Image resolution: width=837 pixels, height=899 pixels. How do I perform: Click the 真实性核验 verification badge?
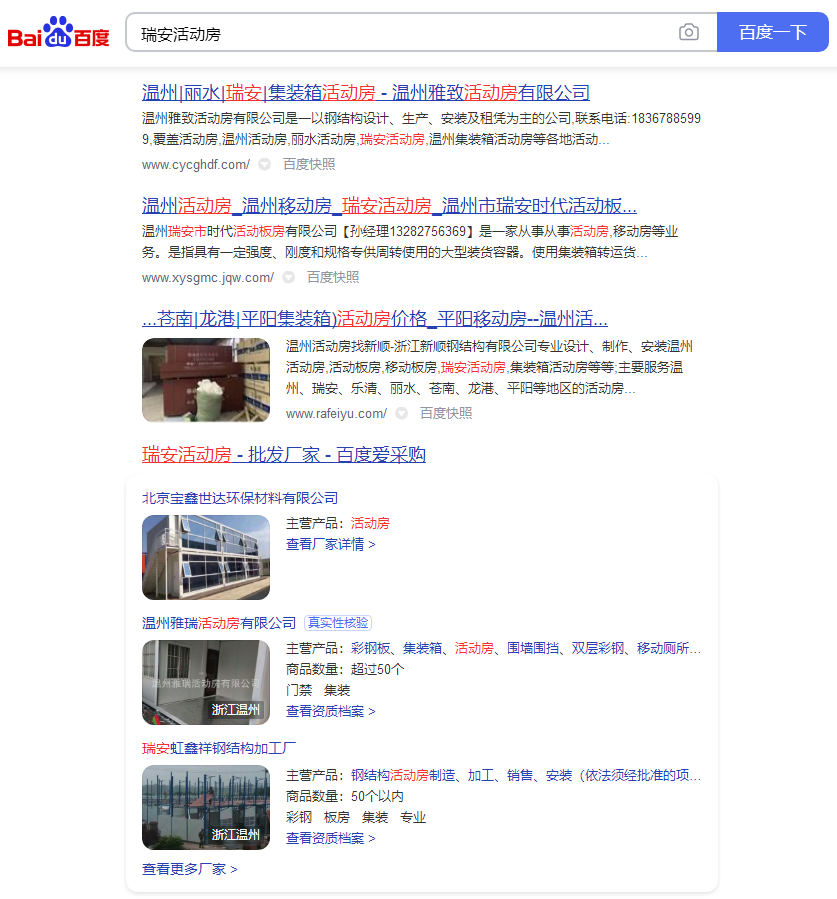pos(338,623)
